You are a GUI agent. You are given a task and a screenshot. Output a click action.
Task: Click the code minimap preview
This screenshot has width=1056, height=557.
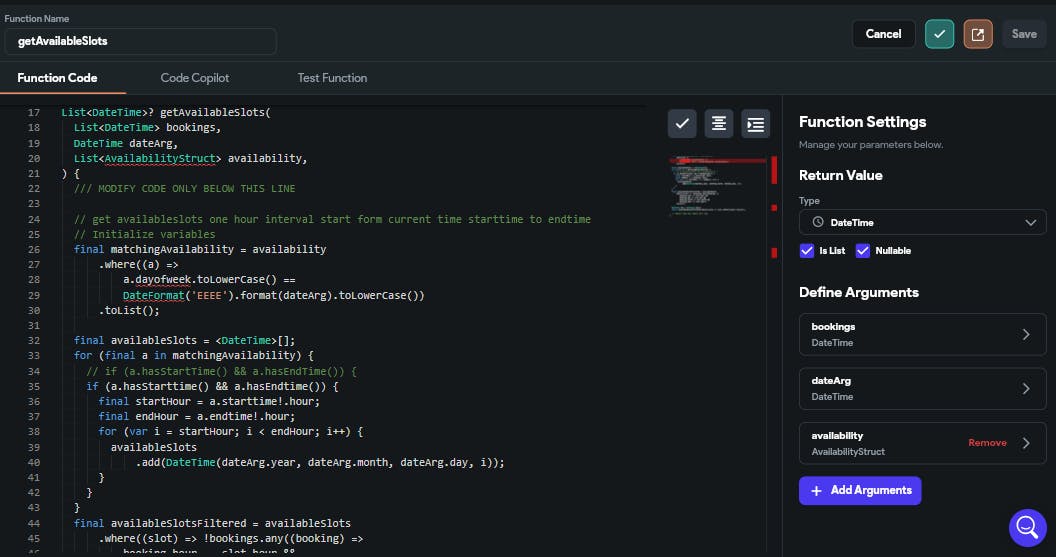tap(717, 185)
